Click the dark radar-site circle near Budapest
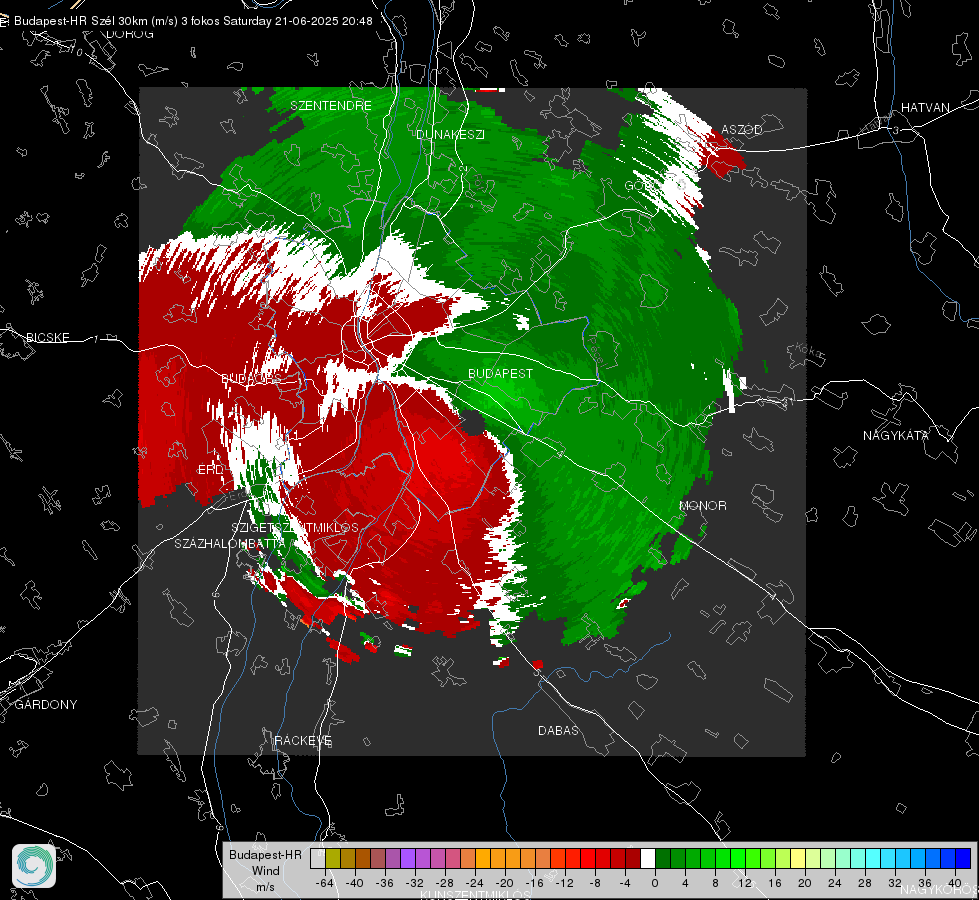The image size is (979, 900). click(x=473, y=424)
